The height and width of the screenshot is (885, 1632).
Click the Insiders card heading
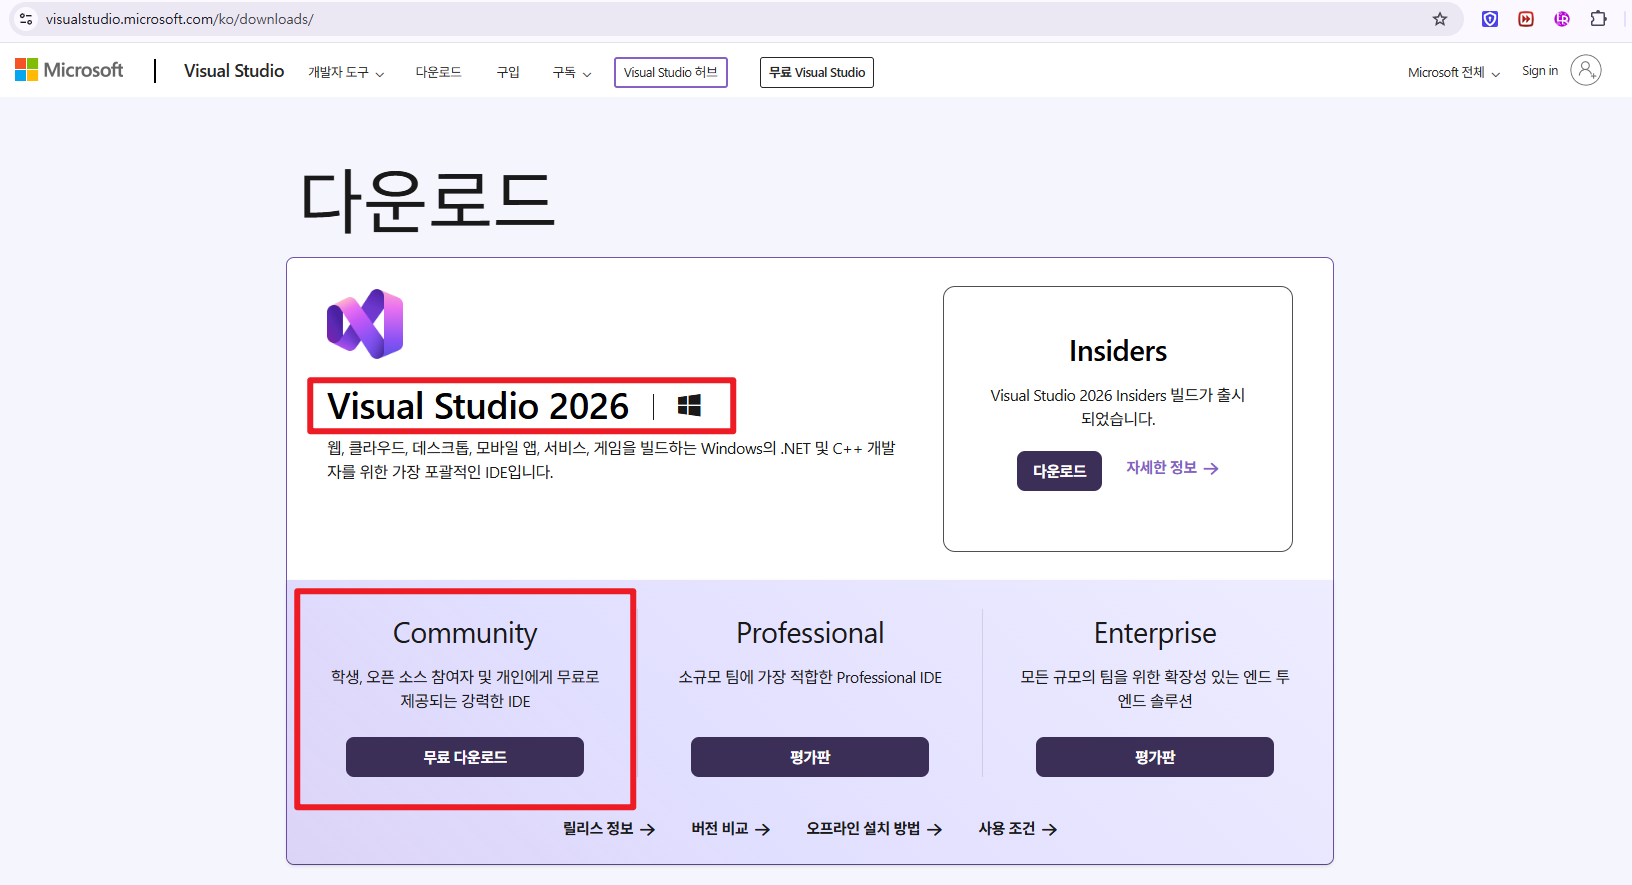pos(1118,351)
